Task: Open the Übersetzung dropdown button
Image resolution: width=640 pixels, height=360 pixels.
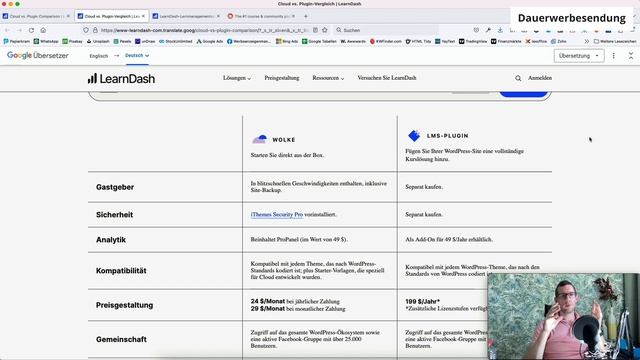Action: point(579,56)
